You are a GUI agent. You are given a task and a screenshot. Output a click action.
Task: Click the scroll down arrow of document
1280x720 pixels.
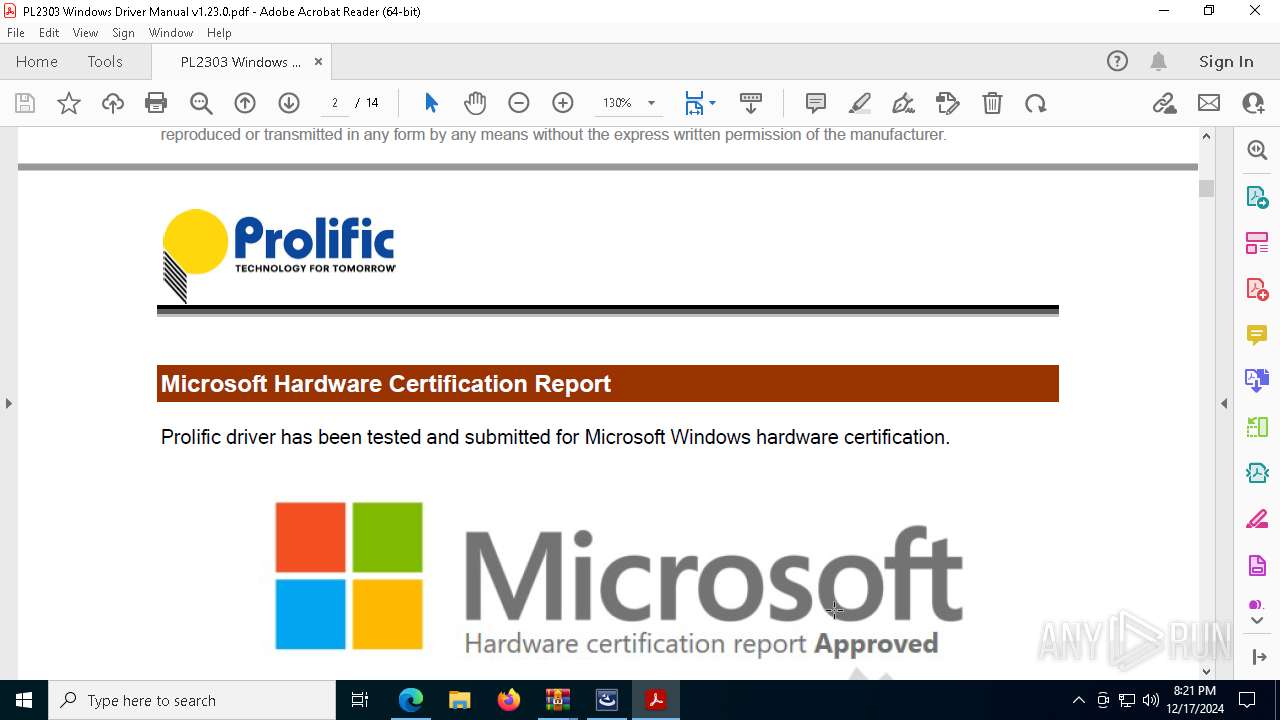(x=1206, y=672)
